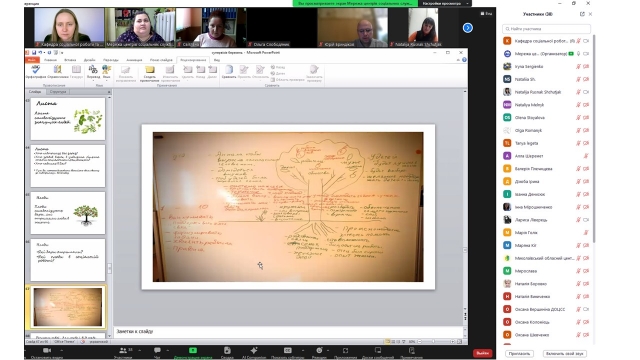Open Undo dropdown arrow in PowerPoint title bar
The width and height of the screenshot is (640, 360).
click(x=44, y=53)
